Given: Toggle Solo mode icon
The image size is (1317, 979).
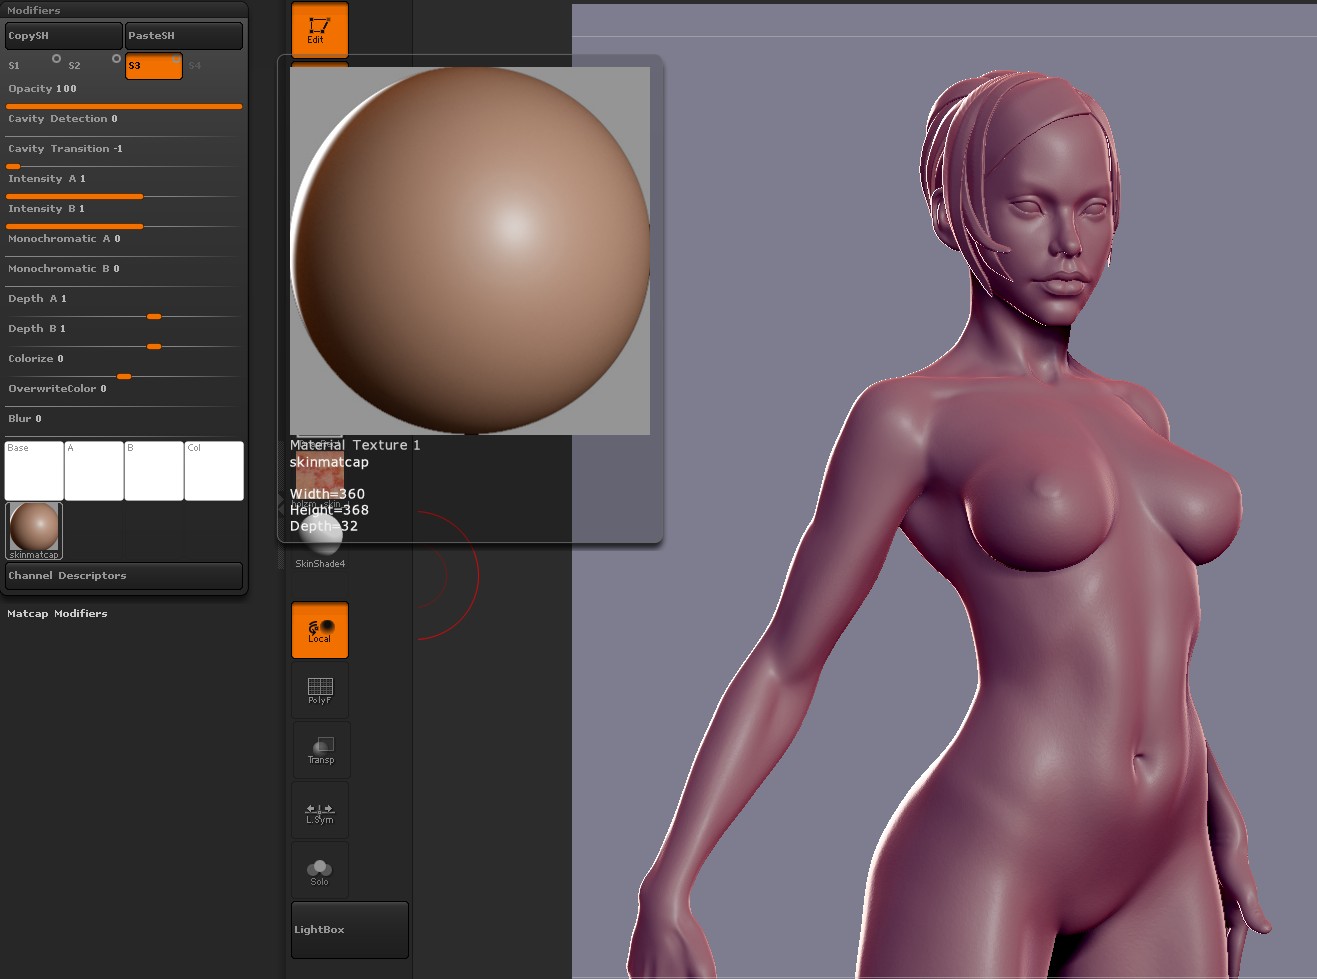Looking at the screenshot, I should pyautogui.click(x=320, y=871).
